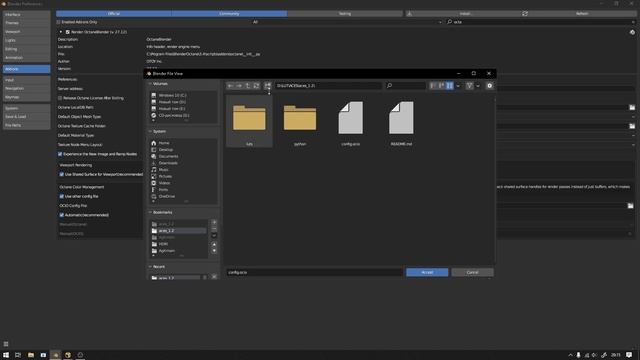Move bookmark down in the list
640x360 pixels.
(214, 251)
